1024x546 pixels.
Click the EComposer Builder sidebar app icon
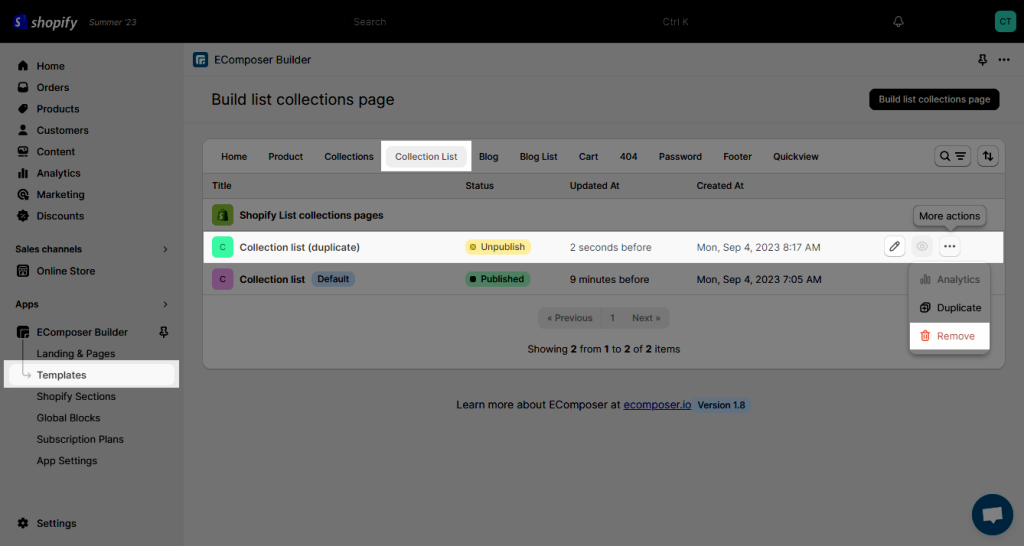(23, 332)
